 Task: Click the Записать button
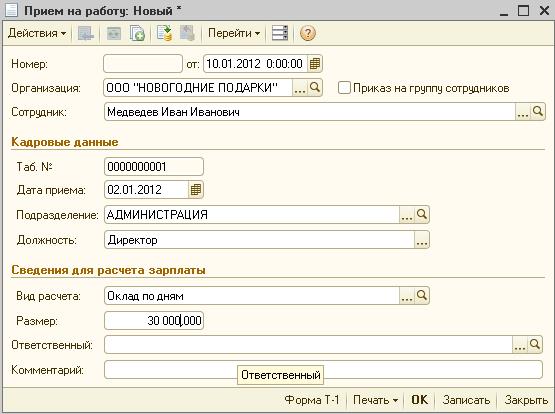(x=466, y=400)
